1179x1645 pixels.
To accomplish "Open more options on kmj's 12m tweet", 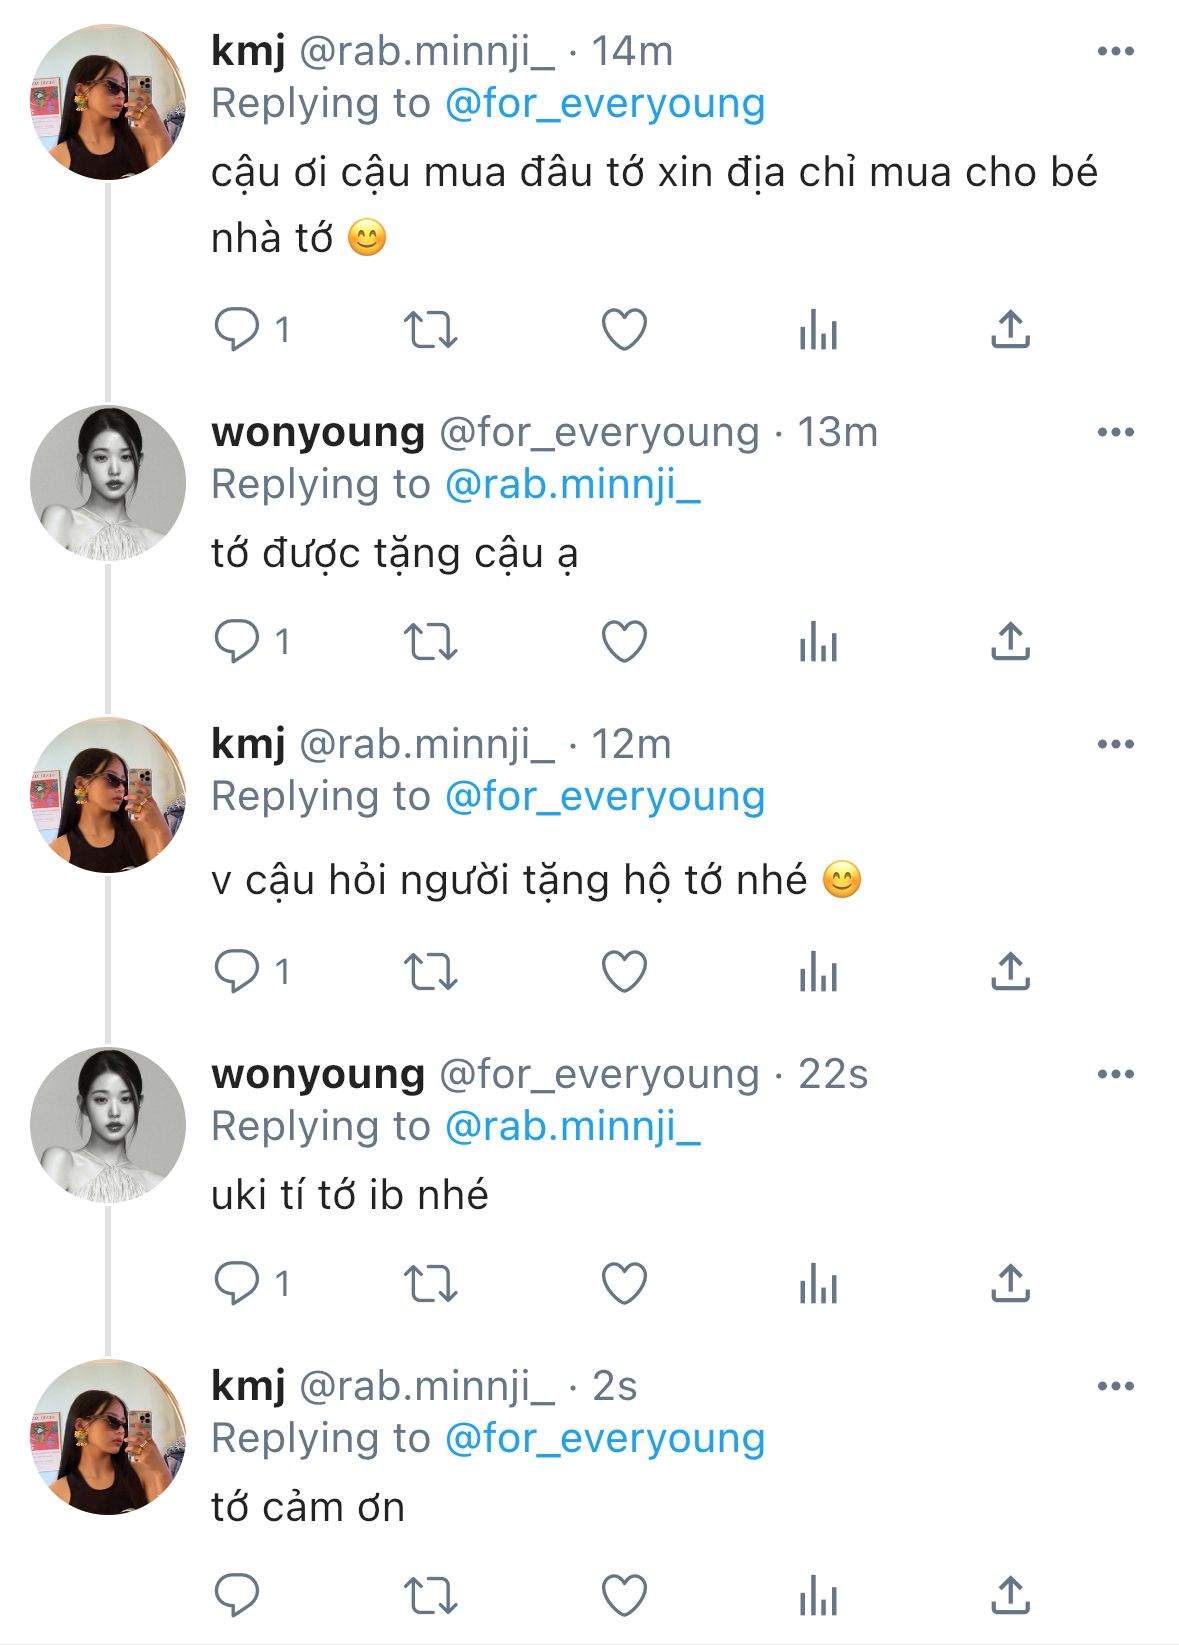I will (x=1115, y=744).
